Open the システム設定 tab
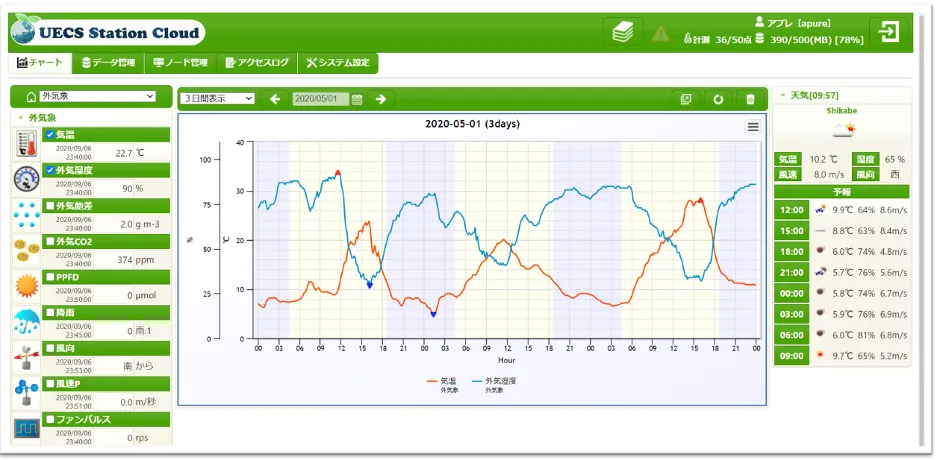This screenshot has width=941, height=460. 338,63
